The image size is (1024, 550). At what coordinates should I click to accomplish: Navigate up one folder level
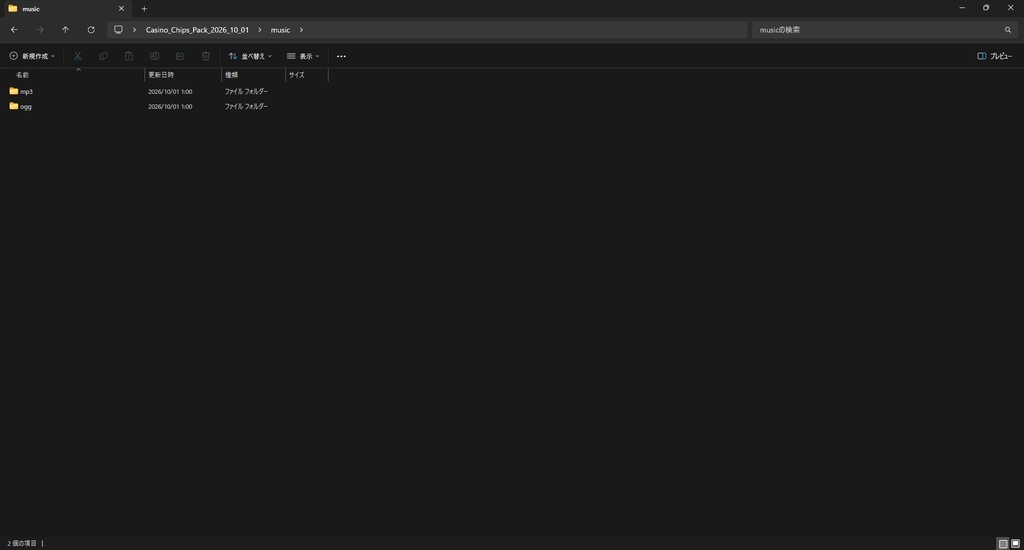click(x=65, y=29)
